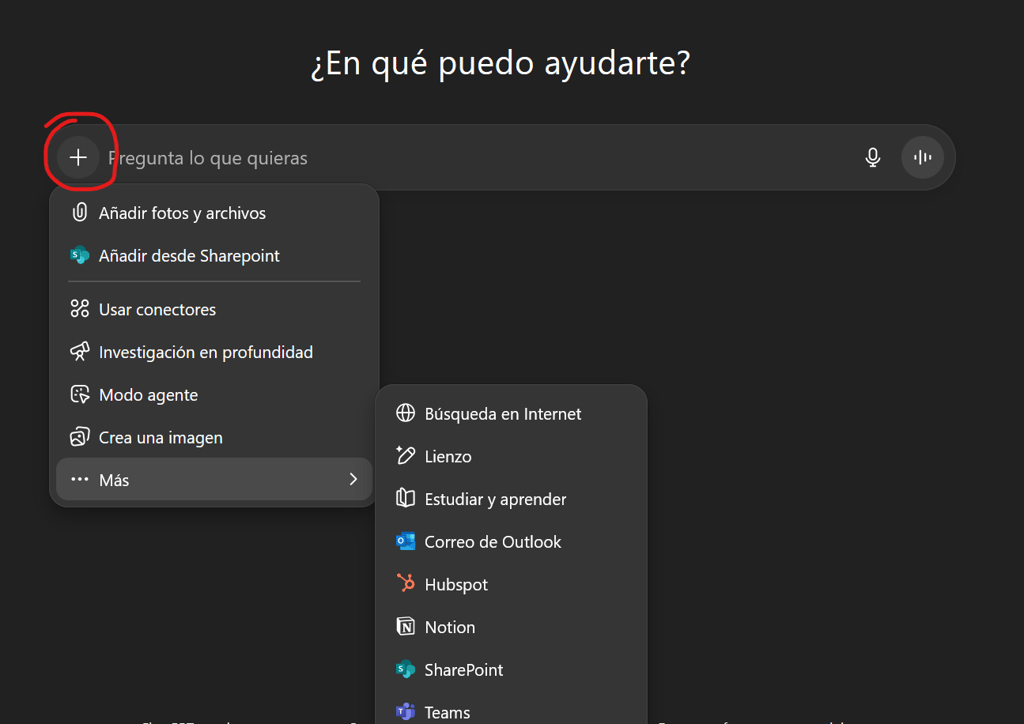Click the Más menu item label

(x=114, y=480)
